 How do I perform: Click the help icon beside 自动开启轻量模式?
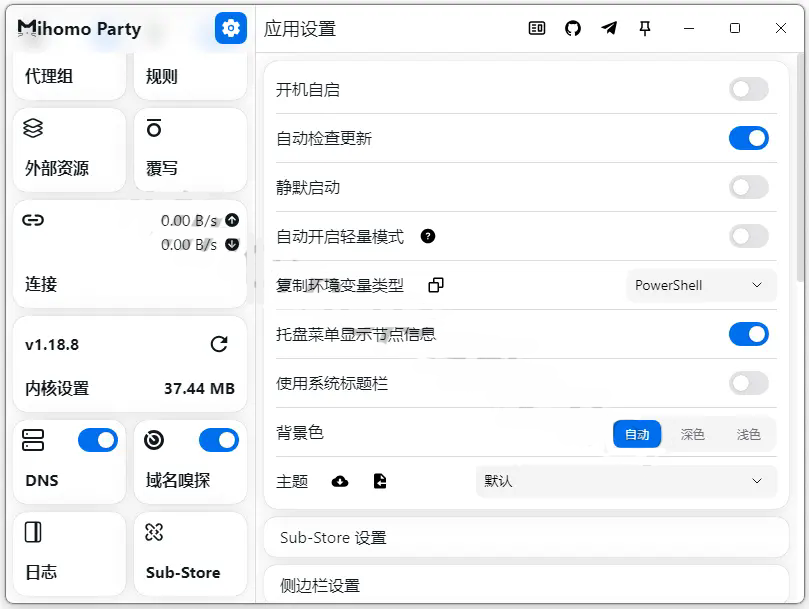coord(428,236)
